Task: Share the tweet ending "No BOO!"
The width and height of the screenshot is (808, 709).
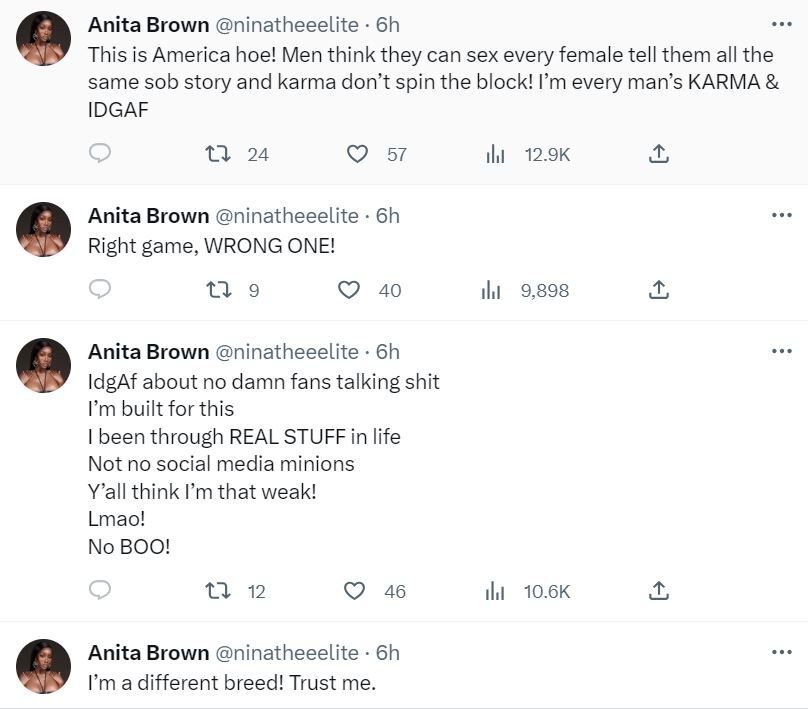Action: (658, 591)
